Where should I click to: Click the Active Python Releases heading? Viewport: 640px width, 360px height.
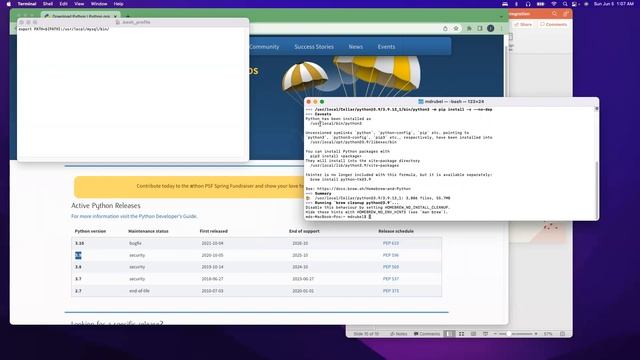tap(106, 206)
